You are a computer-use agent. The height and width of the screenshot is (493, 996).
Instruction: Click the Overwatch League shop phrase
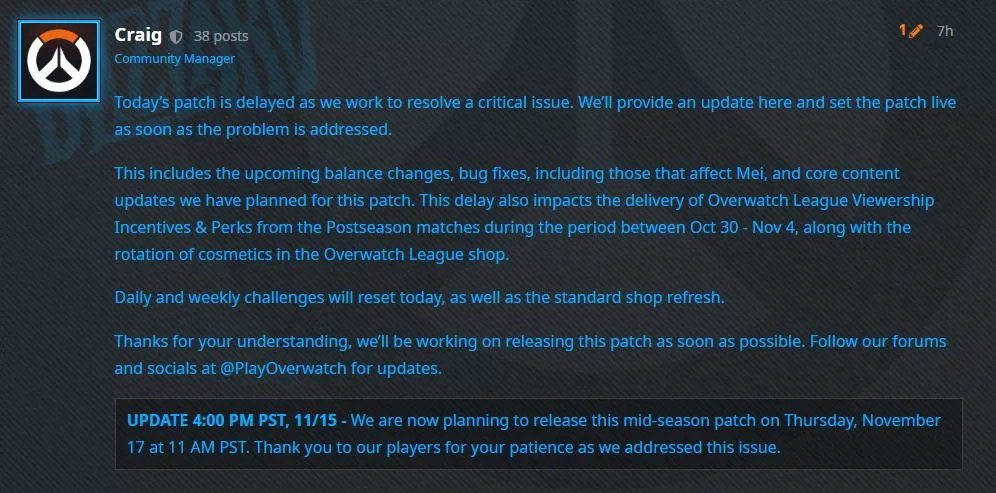point(416,255)
